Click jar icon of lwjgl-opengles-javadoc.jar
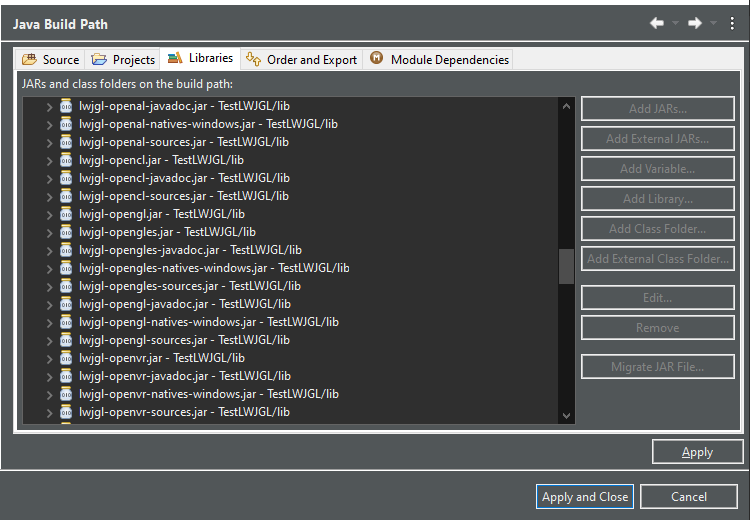Screen dimensions: 750x520 point(66,250)
